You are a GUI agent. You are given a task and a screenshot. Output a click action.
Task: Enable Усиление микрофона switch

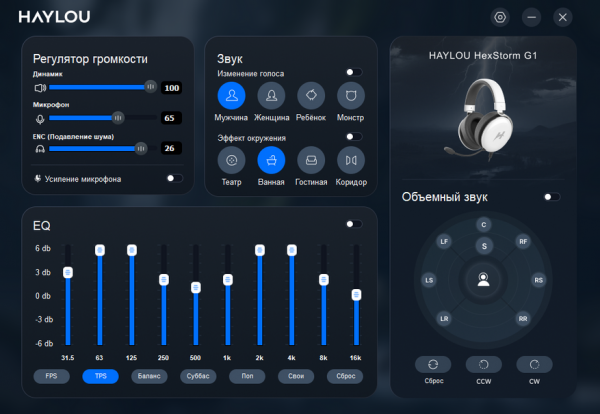click(175, 178)
